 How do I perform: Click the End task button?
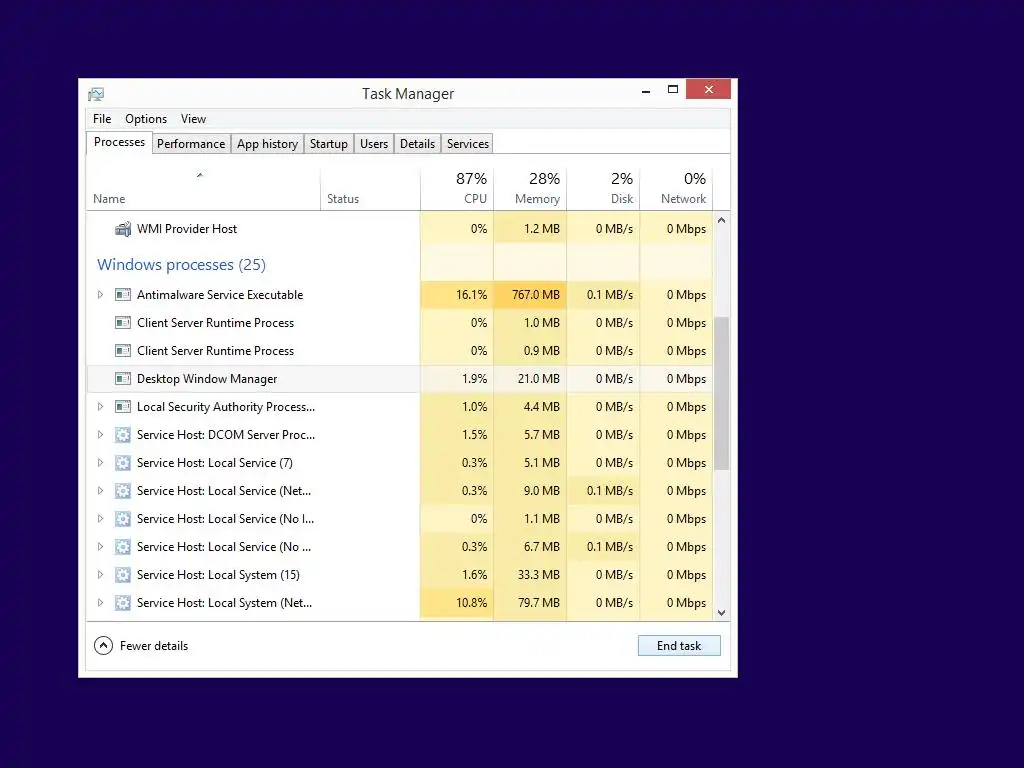coord(679,646)
